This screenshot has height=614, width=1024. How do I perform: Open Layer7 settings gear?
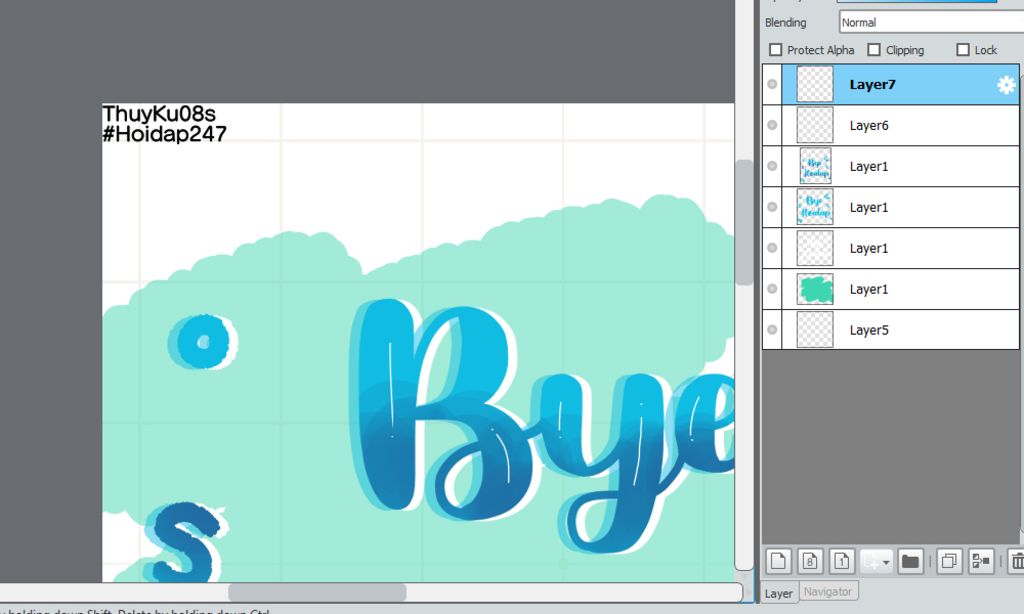pos(1006,85)
